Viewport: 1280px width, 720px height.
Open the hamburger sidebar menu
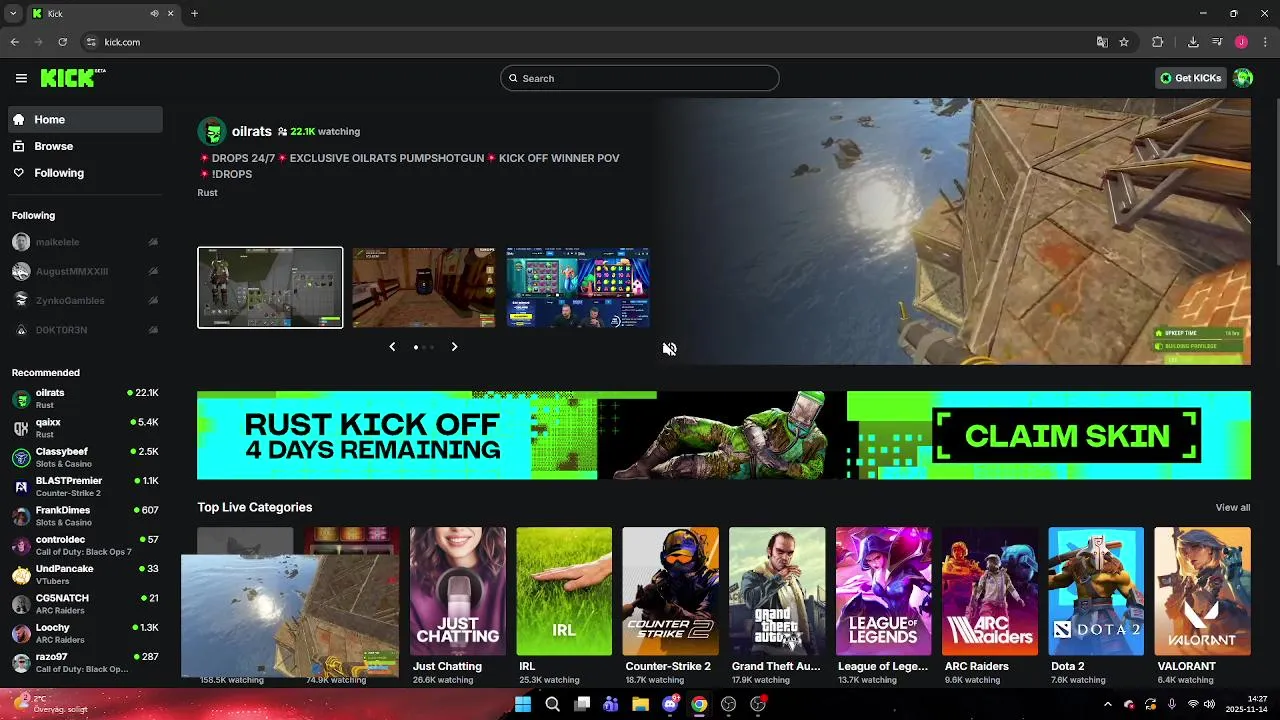pos(21,78)
